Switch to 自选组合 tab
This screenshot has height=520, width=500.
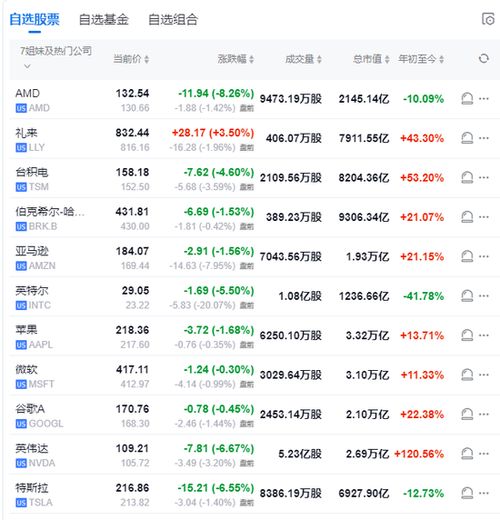(x=173, y=19)
